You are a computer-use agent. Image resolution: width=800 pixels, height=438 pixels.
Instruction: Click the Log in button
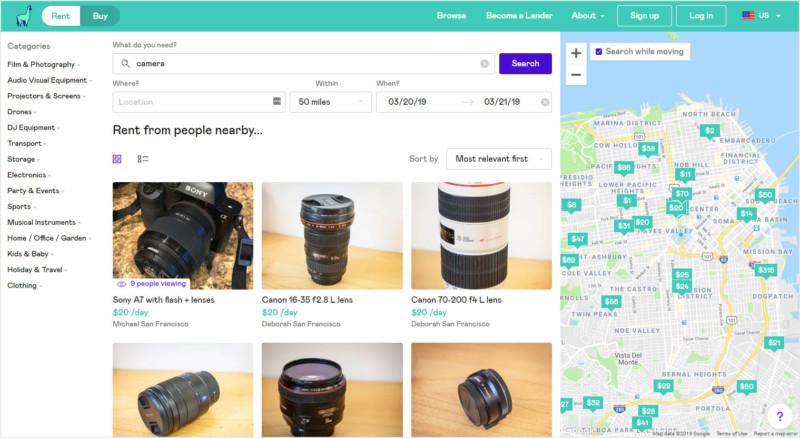pyautogui.click(x=701, y=16)
